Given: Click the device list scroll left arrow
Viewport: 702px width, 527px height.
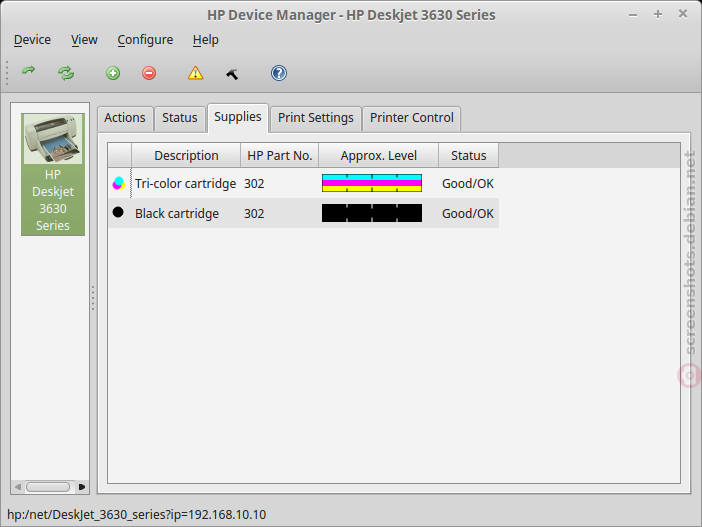Looking at the screenshot, I should click(18, 487).
